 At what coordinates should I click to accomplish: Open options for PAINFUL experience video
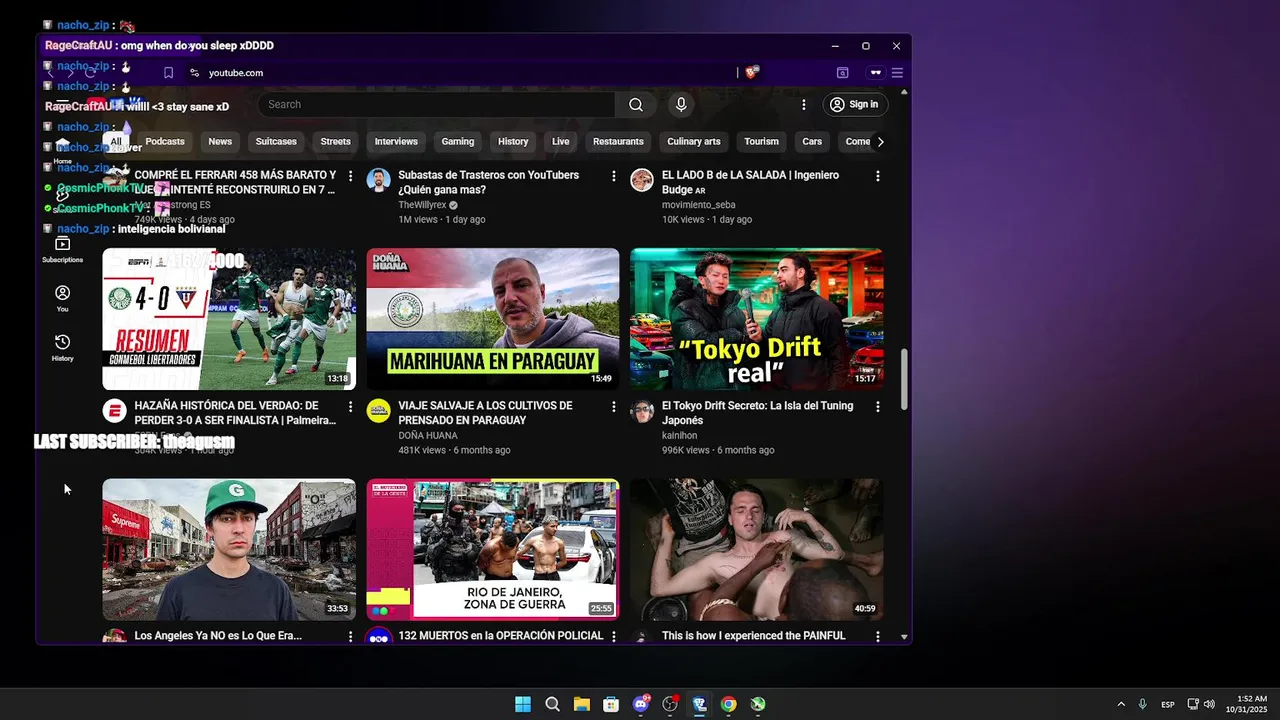pyautogui.click(x=878, y=636)
